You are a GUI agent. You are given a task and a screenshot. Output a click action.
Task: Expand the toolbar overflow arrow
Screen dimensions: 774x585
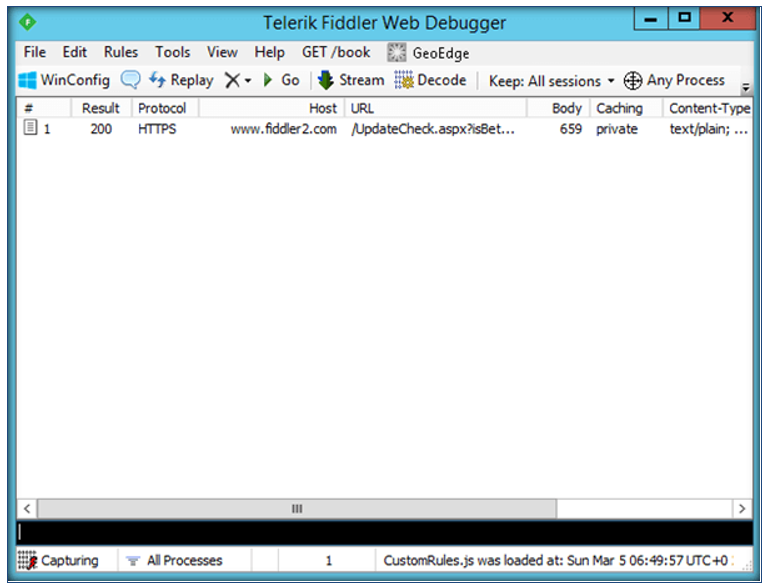(746, 87)
